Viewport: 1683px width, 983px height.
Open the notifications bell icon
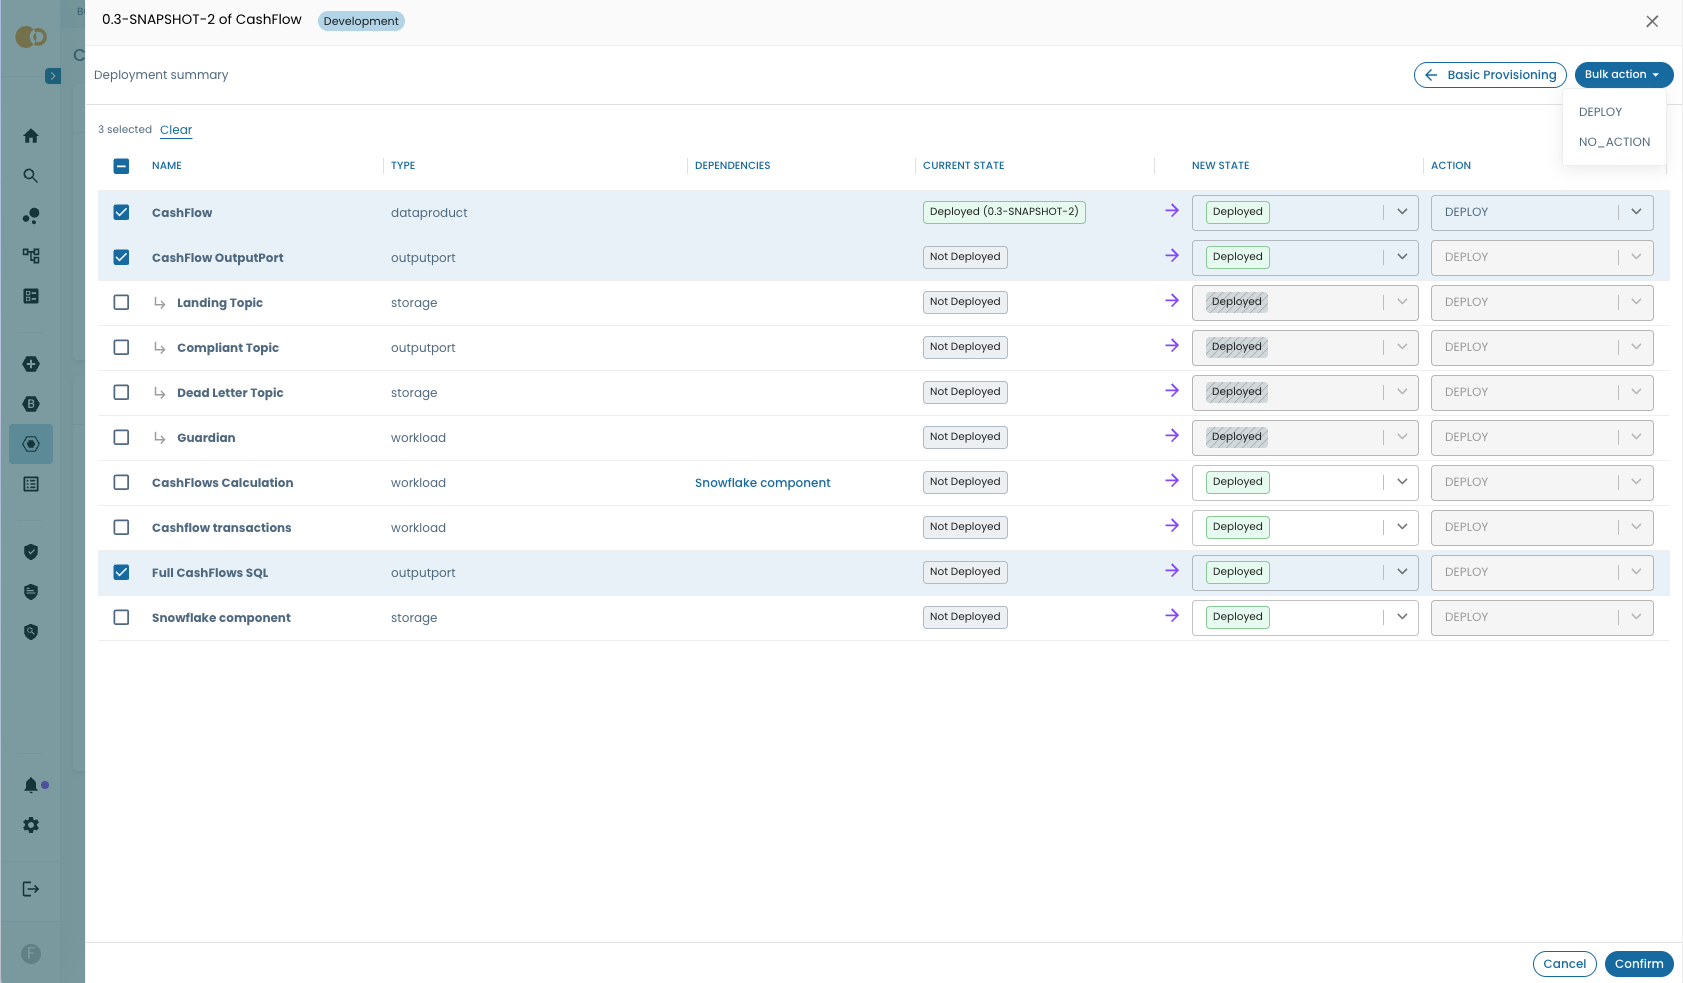click(31, 785)
